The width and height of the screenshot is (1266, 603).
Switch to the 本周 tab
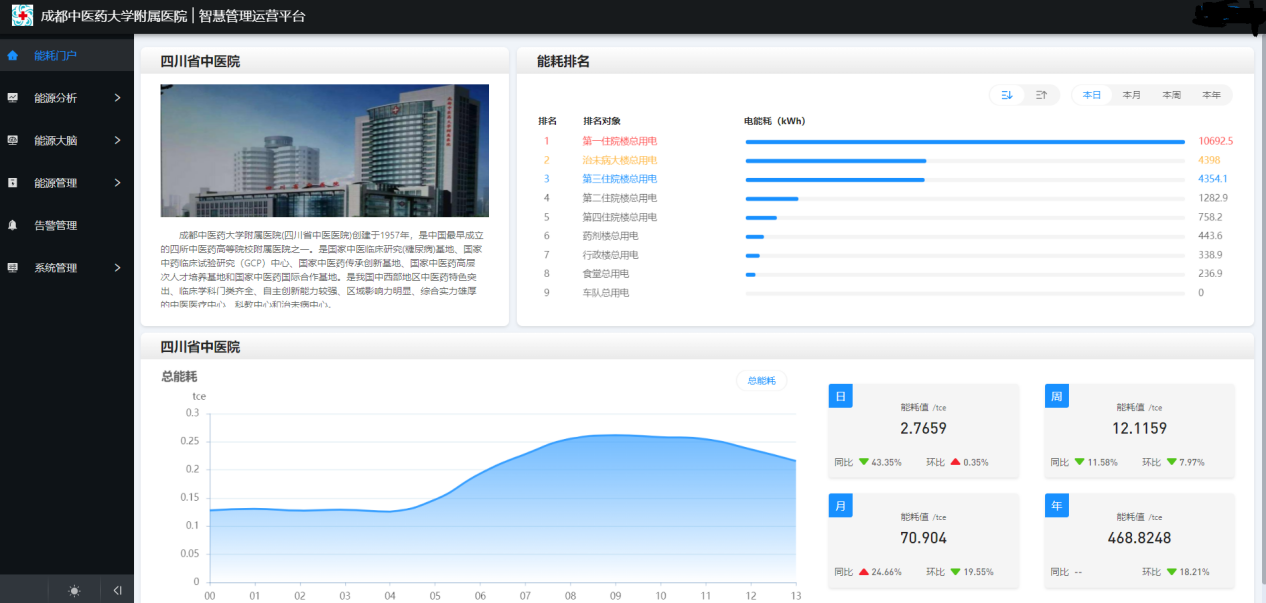1171,94
